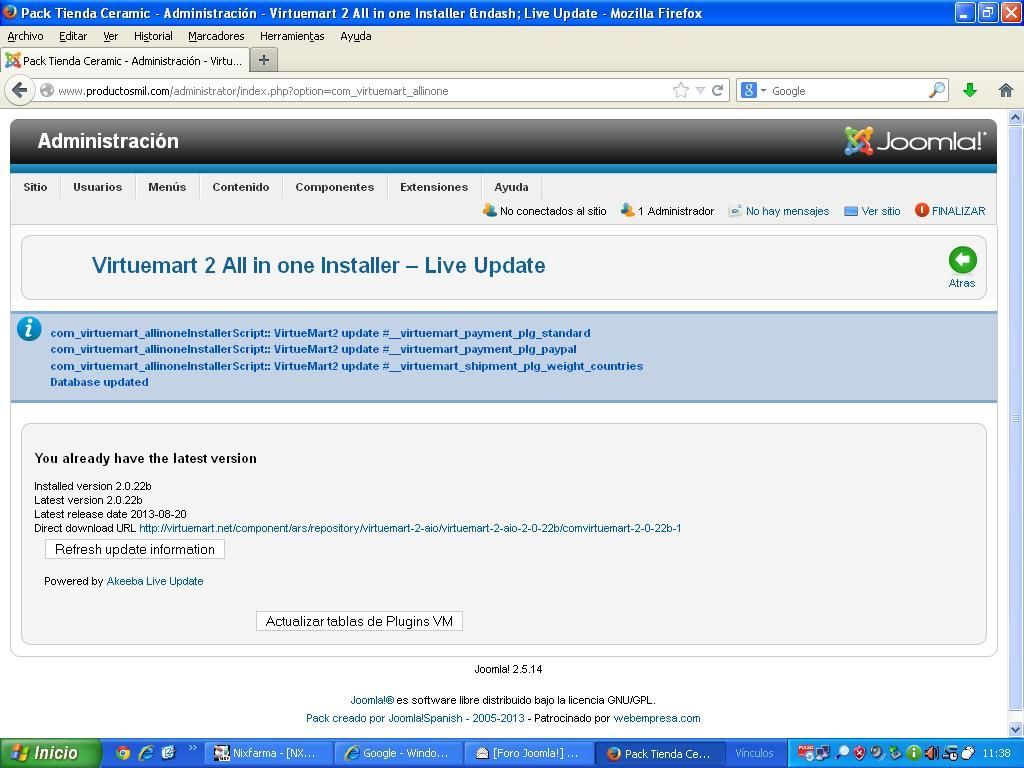
Task: Switch to Foro Joomla taskbar window
Action: (x=529, y=753)
